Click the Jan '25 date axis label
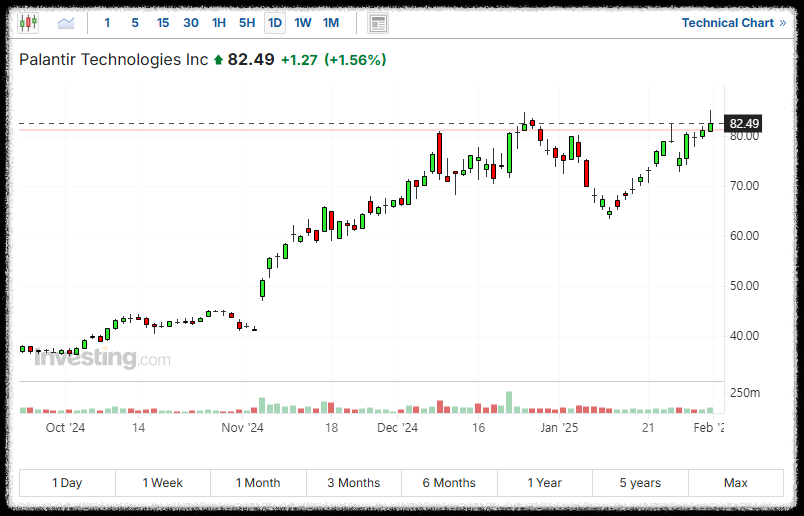Viewport: 804px width, 516px height. (x=559, y=428)
